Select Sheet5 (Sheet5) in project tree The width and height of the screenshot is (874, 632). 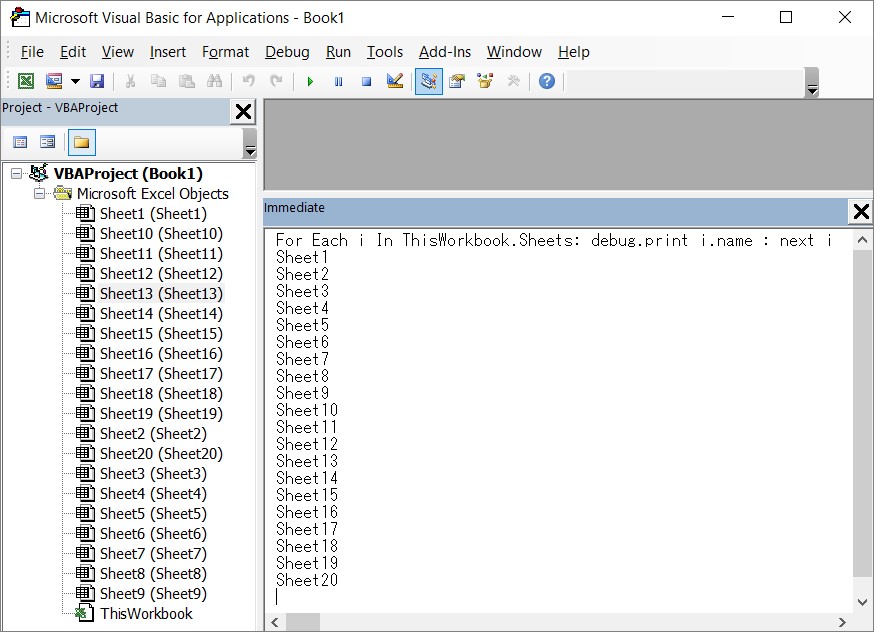coord(153,514)
